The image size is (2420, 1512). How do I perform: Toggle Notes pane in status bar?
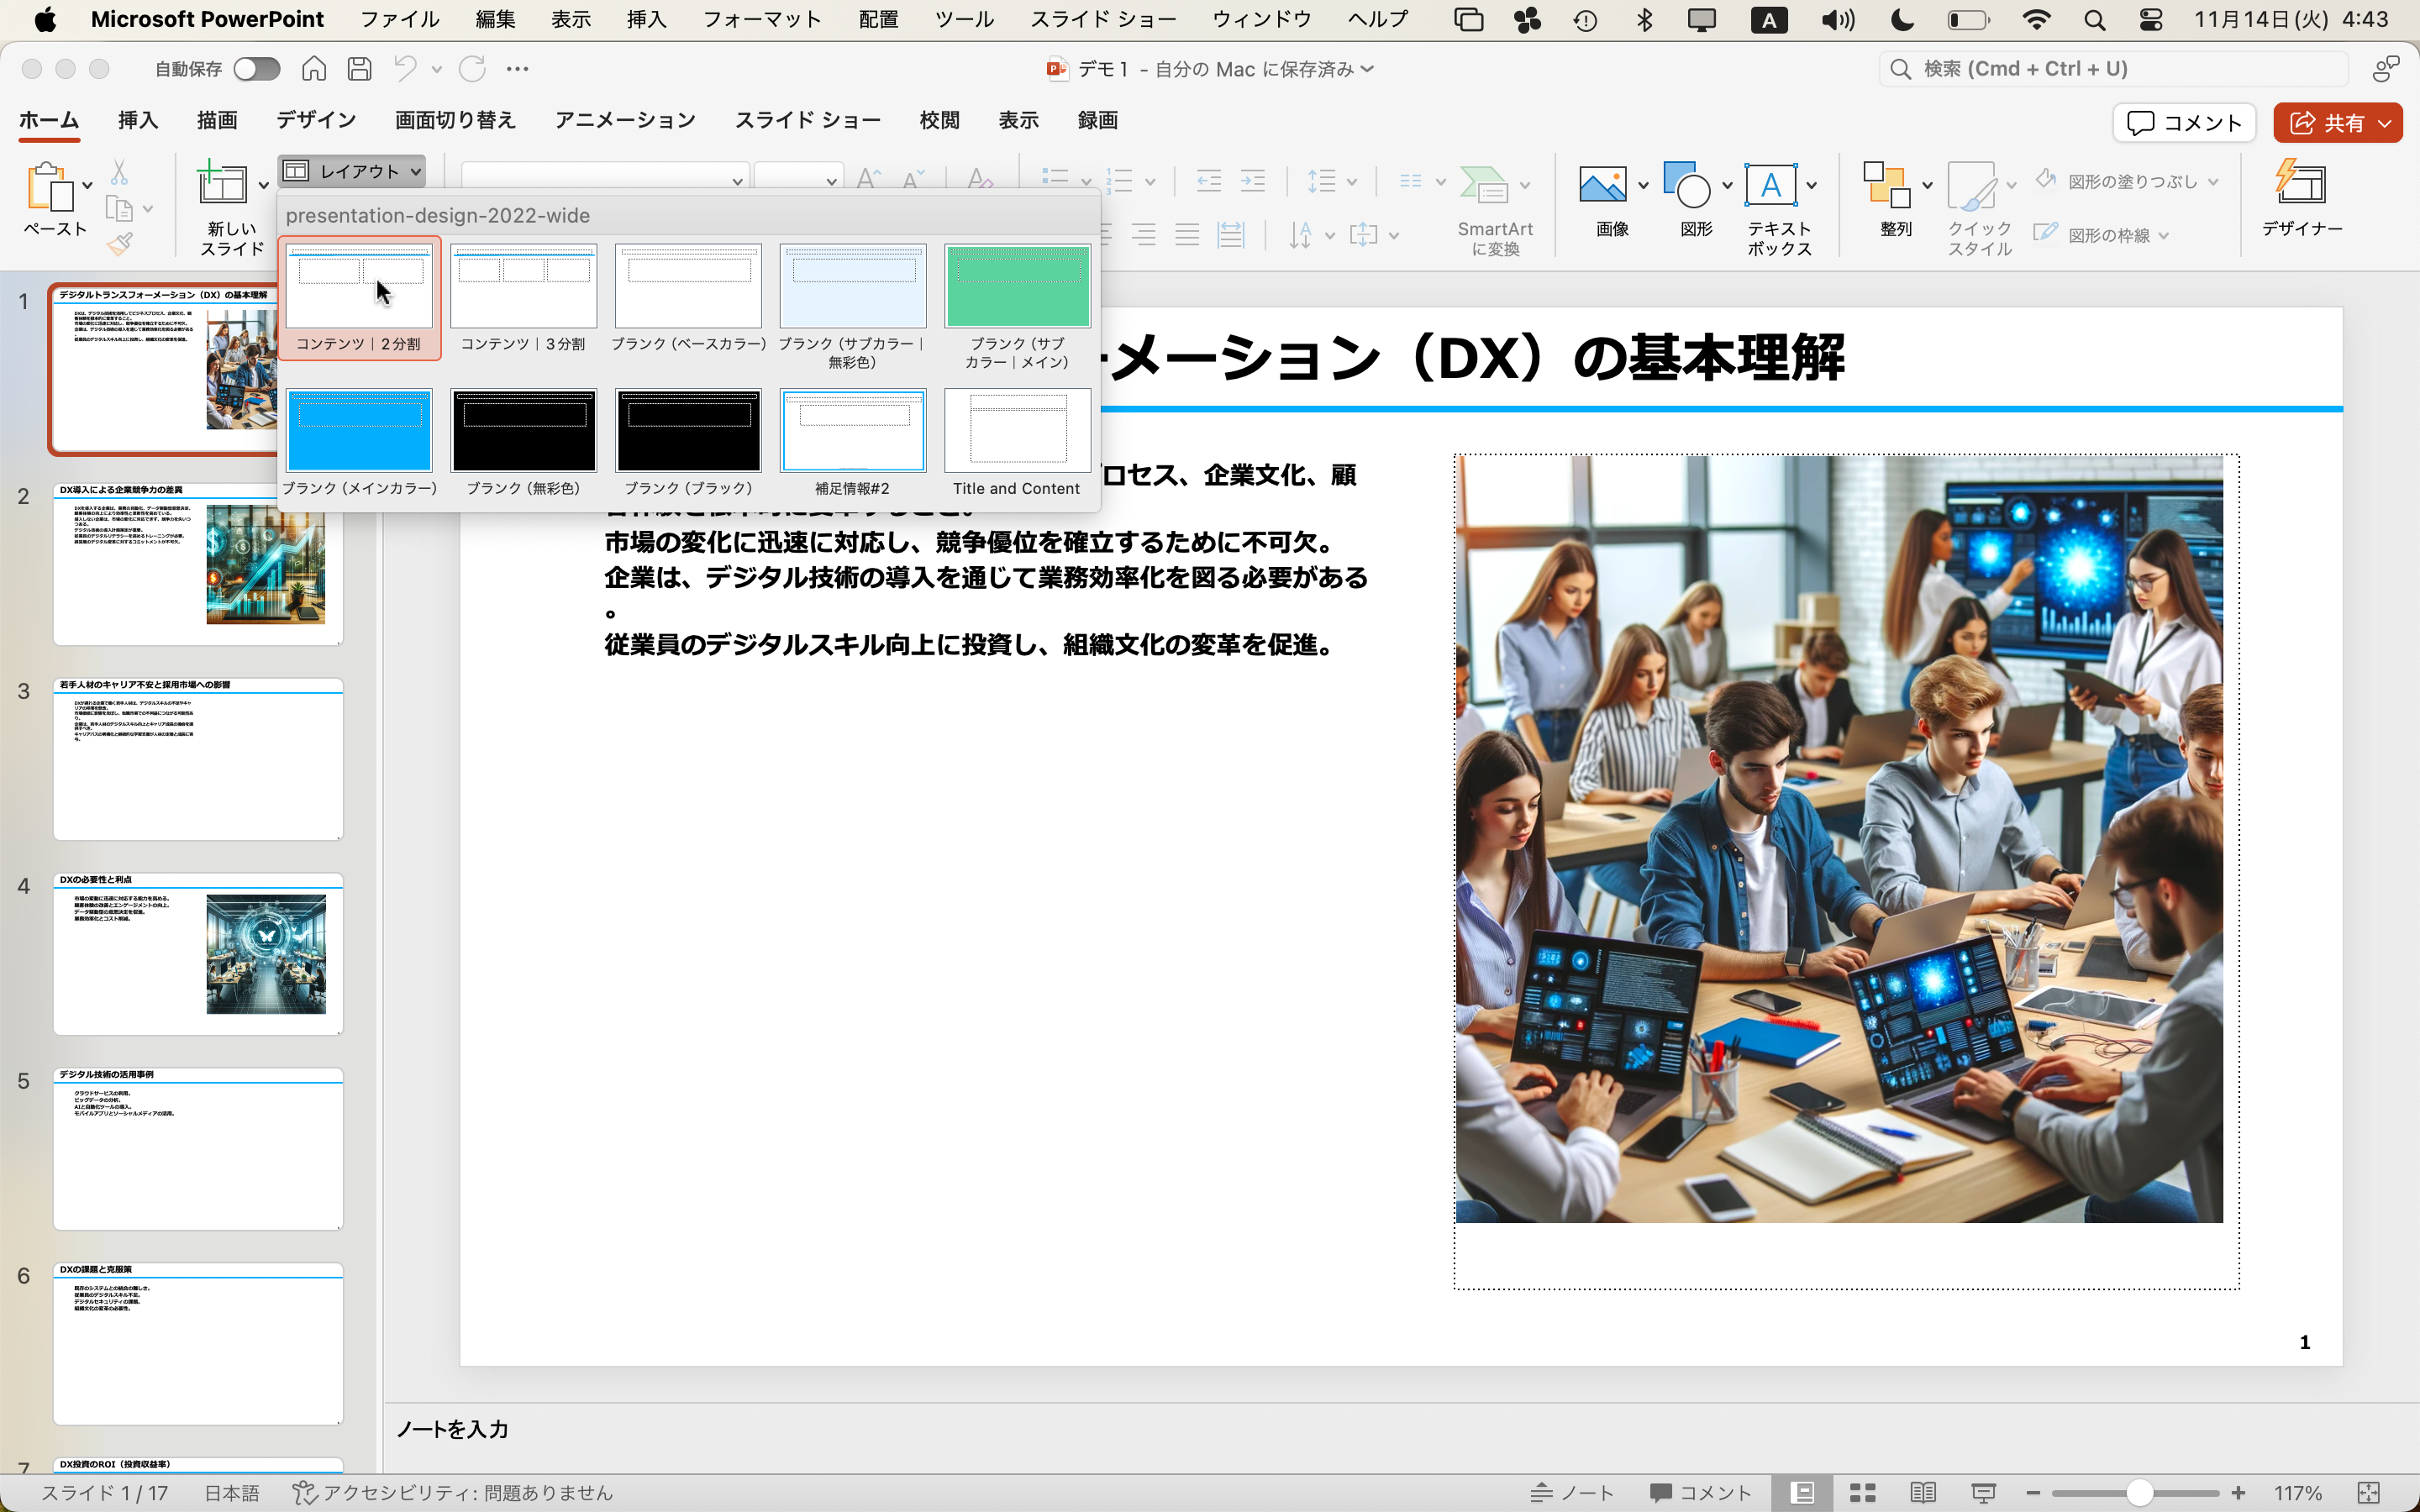tap(1572, 1492)
